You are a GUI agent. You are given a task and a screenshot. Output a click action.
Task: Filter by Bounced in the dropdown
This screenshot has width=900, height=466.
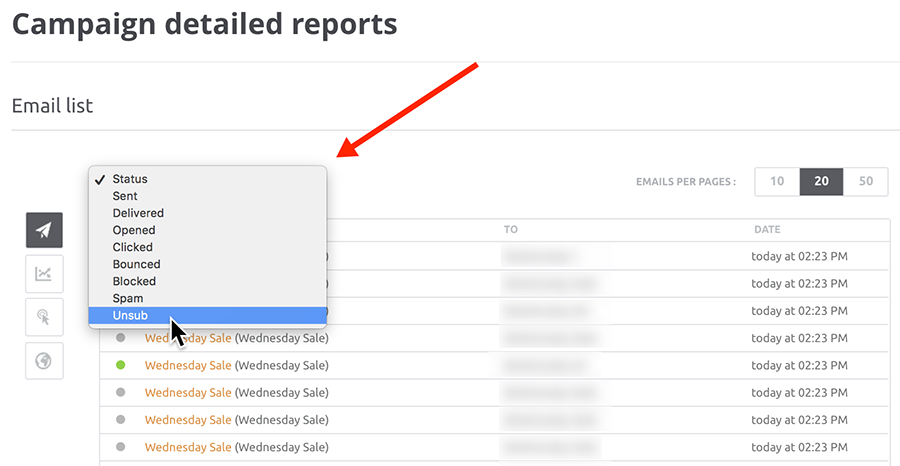(207, 265)
